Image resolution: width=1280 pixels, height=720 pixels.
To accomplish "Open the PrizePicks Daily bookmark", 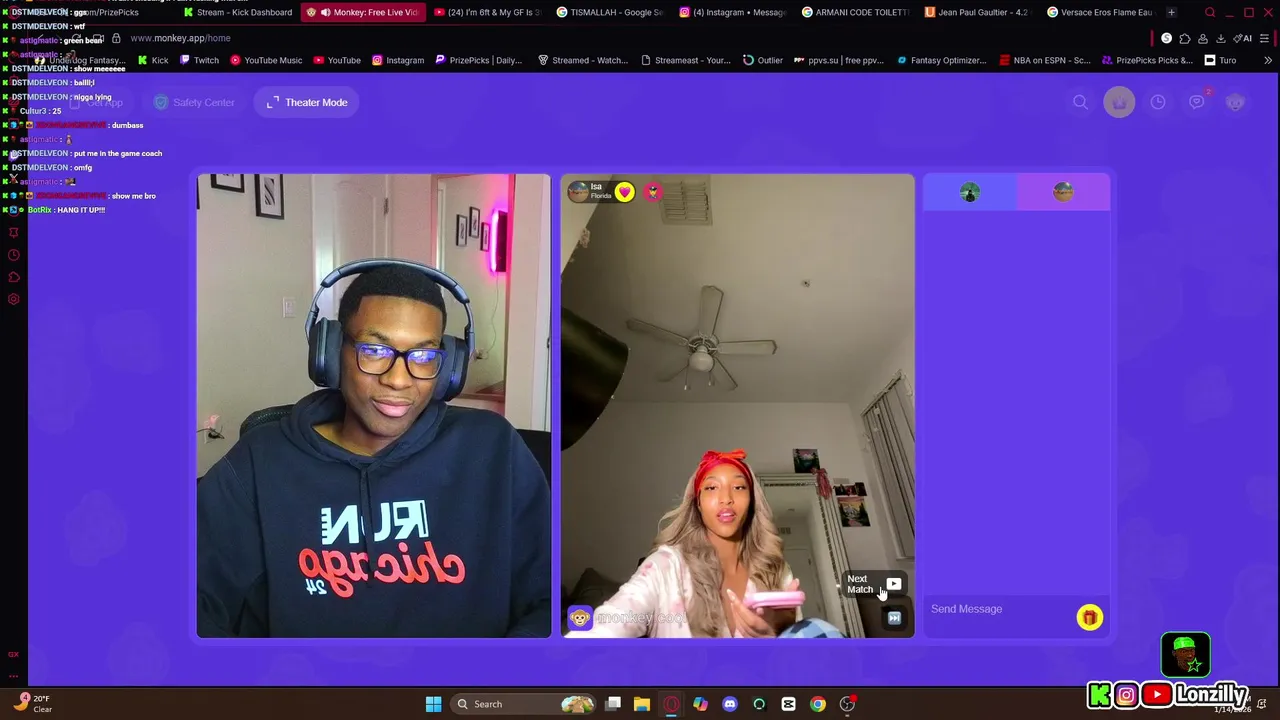I will pyautogui.click(x=478, y=60).
